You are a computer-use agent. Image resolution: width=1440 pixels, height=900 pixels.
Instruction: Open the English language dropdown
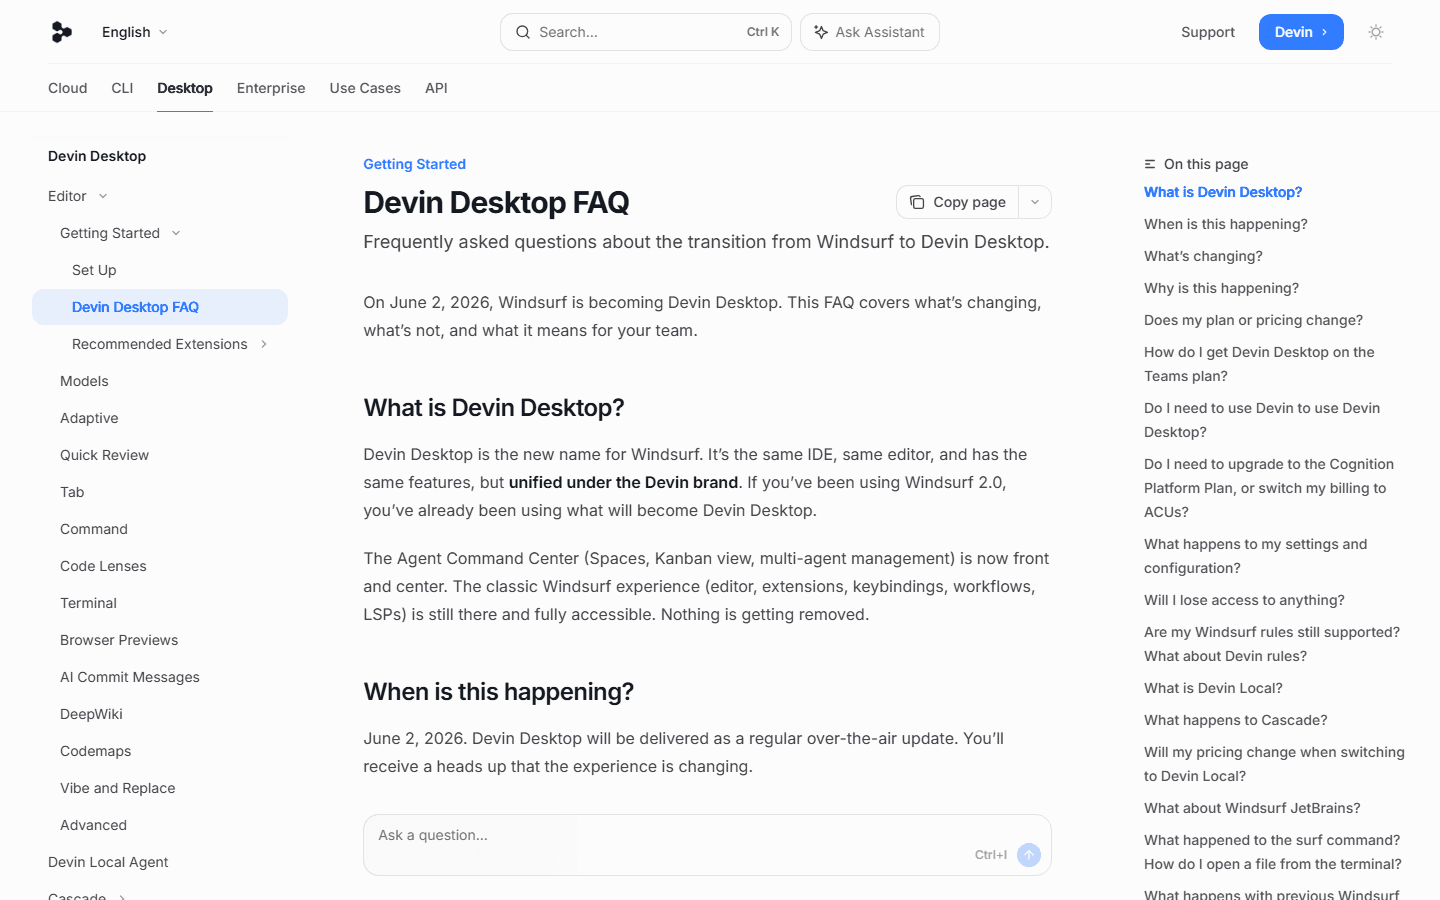pos(135,32)
